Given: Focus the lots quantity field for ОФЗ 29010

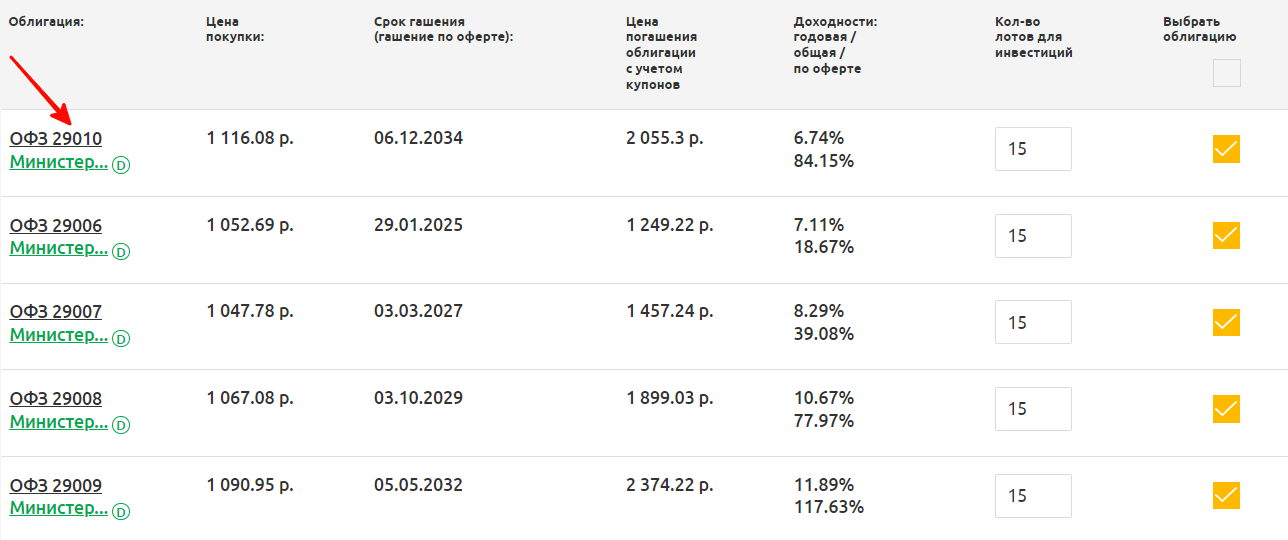Looking at the screenshot, I should point(1033,149).
